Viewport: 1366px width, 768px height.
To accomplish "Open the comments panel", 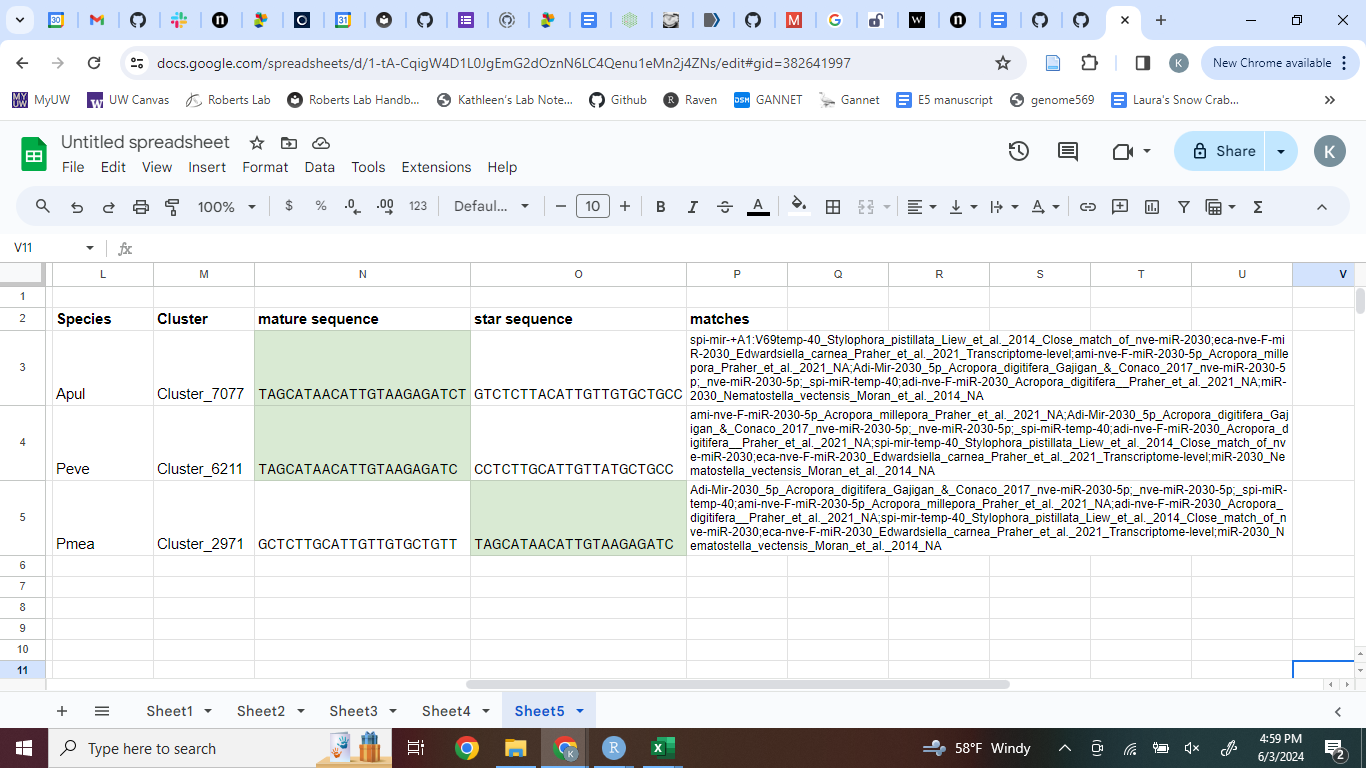I will coord(1068,152).
